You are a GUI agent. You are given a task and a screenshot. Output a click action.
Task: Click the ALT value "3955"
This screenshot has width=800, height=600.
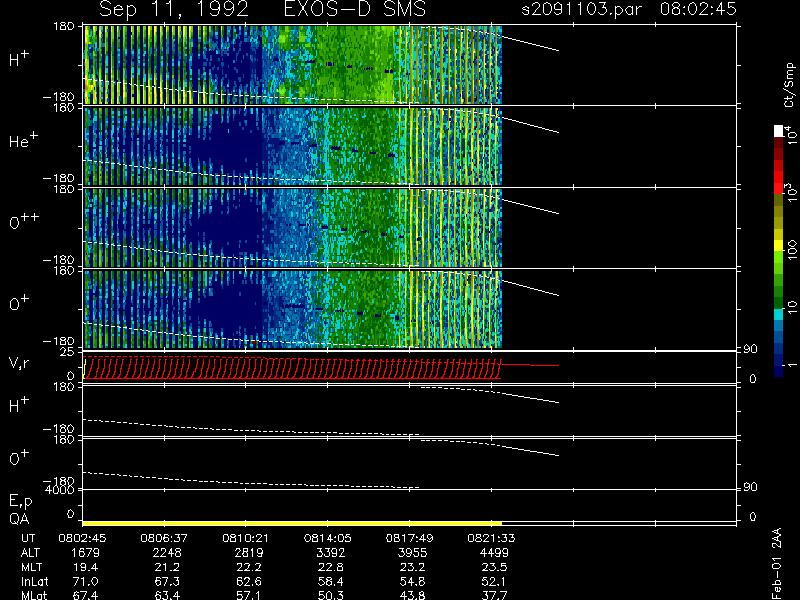(412, 553)
